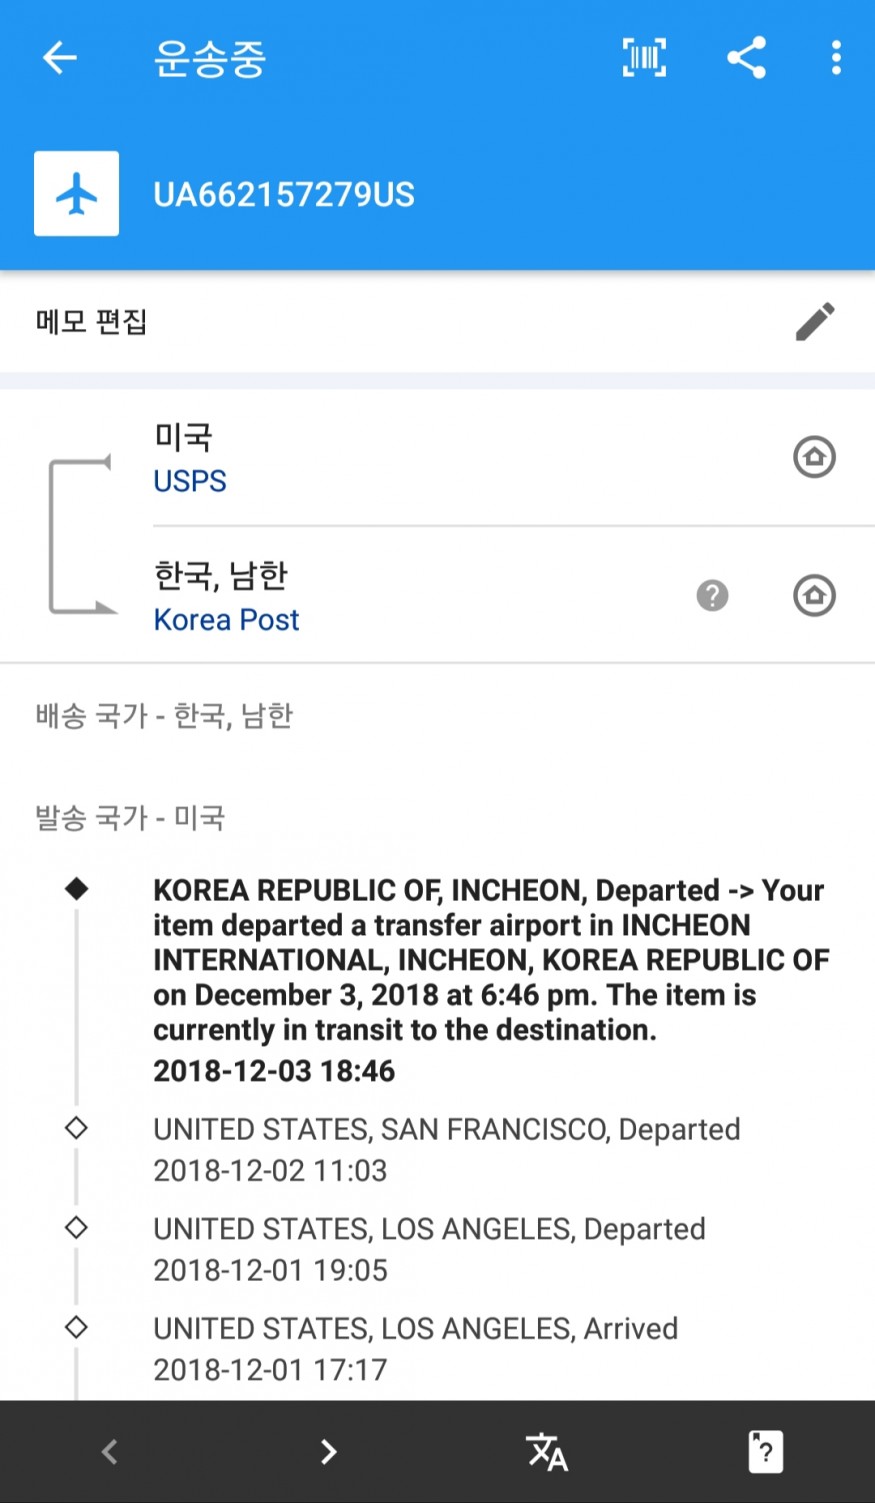Go to next package arrow
The image size is (875, 1503).
(328, 1451)
